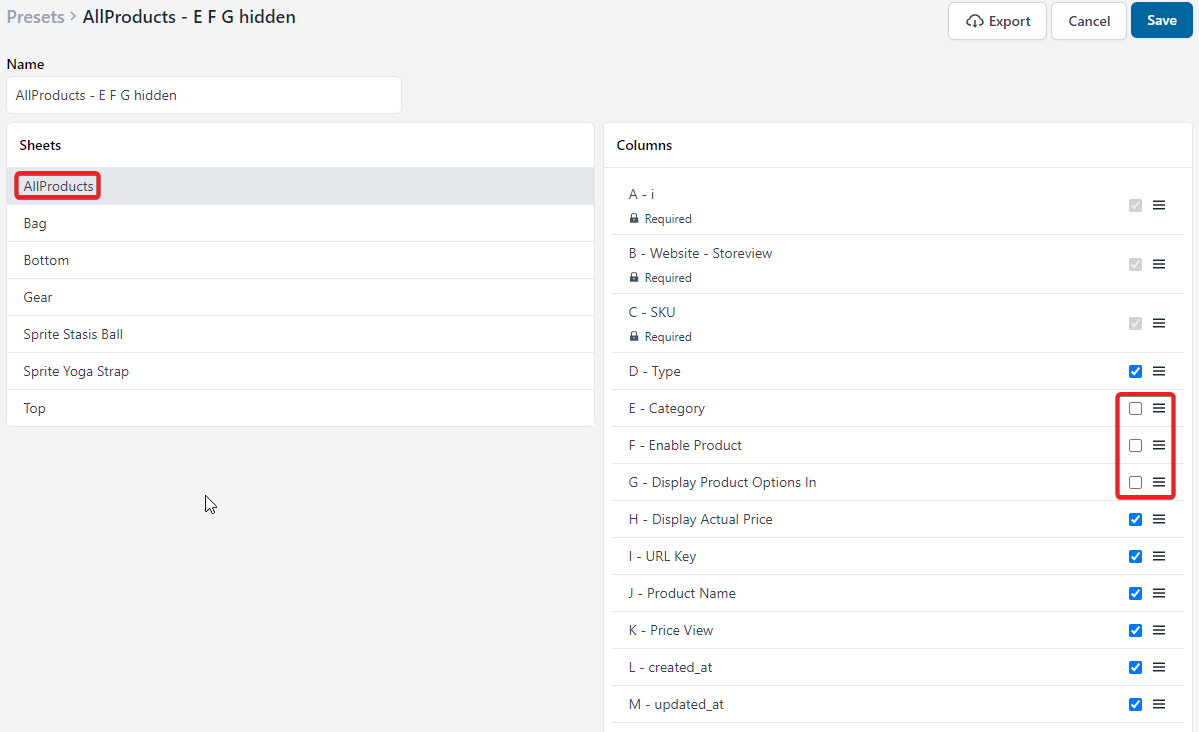Click the lock icon under A - i

pyautogui.click(x=634, y=218)
